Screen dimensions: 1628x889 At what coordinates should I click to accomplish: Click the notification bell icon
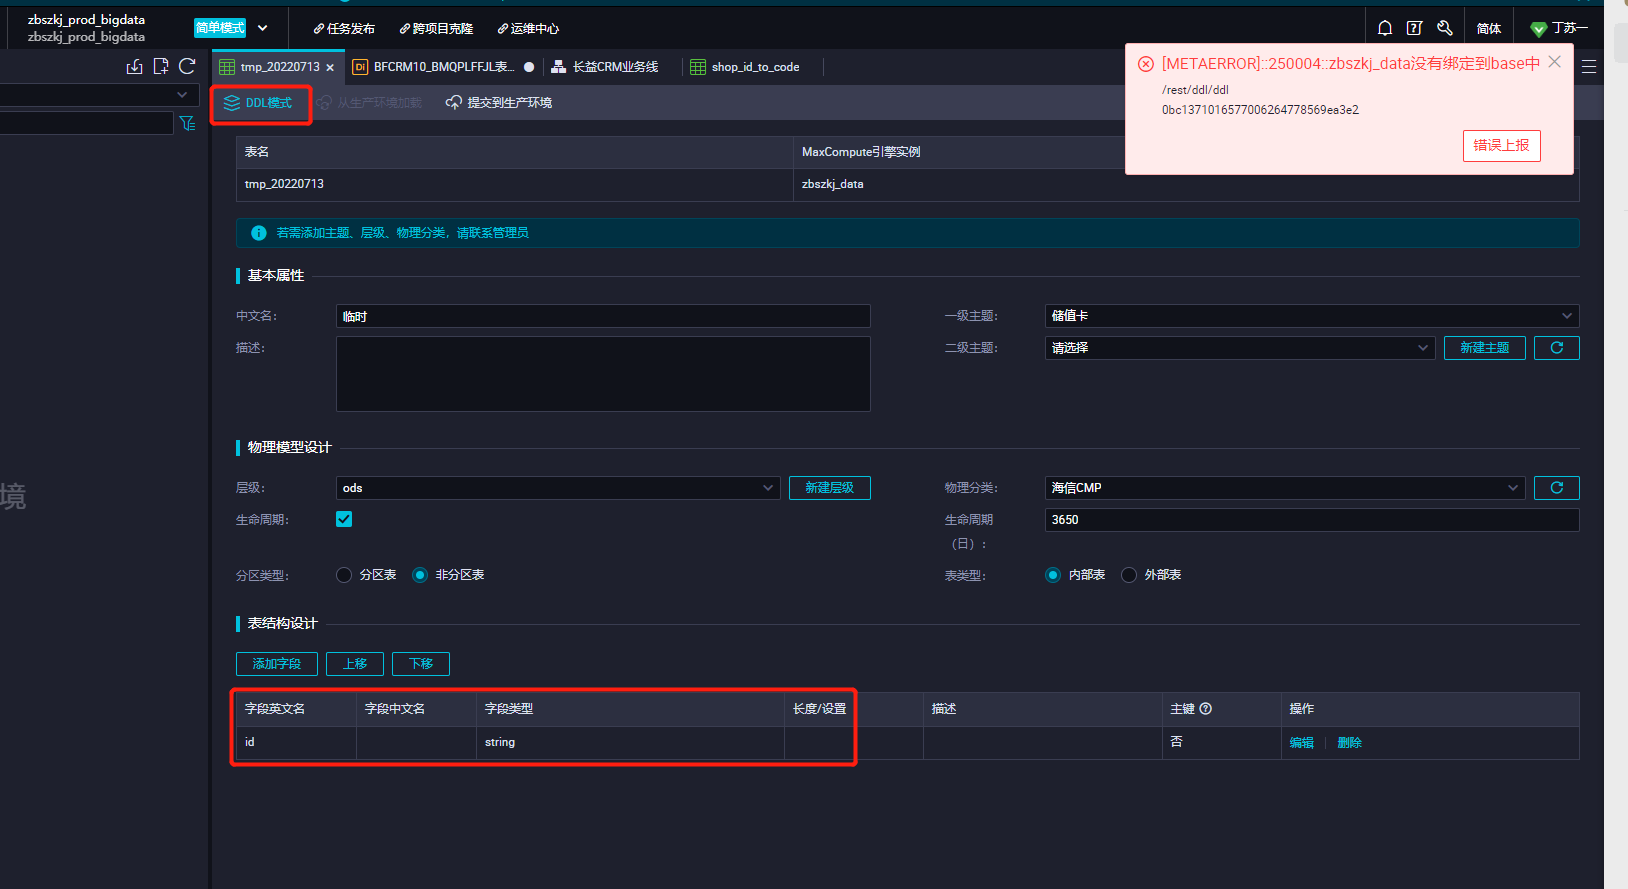click(x=1385, y=28)
